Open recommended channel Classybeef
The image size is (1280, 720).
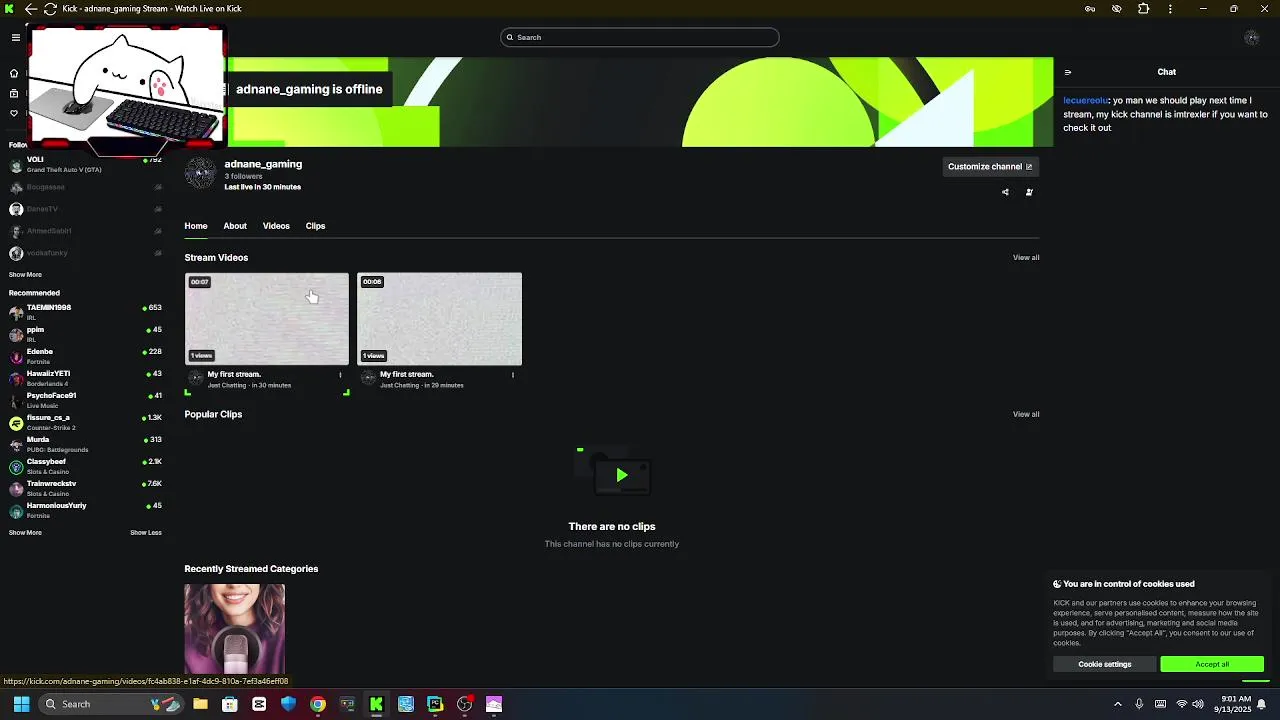[85, 466]
